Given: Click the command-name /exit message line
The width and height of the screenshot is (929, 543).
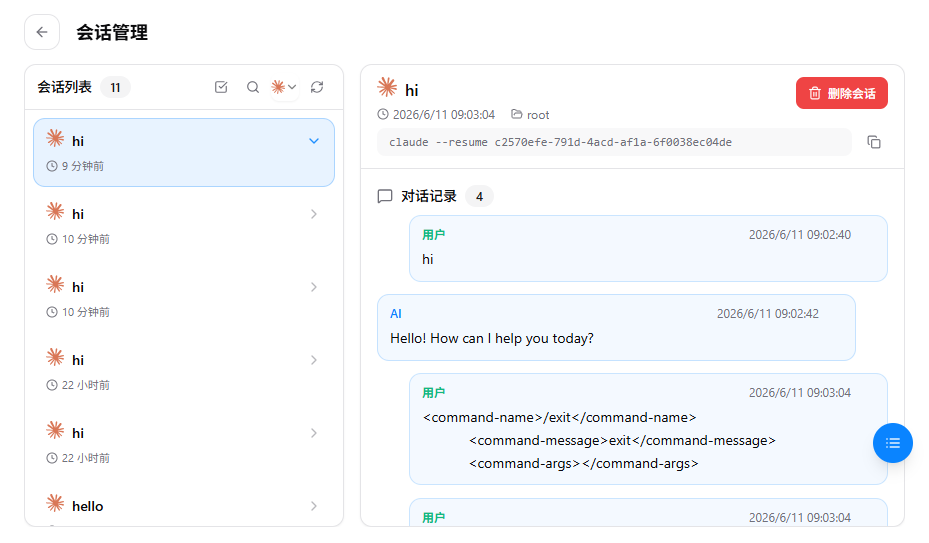Looking at the screenshot, I should (x=559, y=417).
